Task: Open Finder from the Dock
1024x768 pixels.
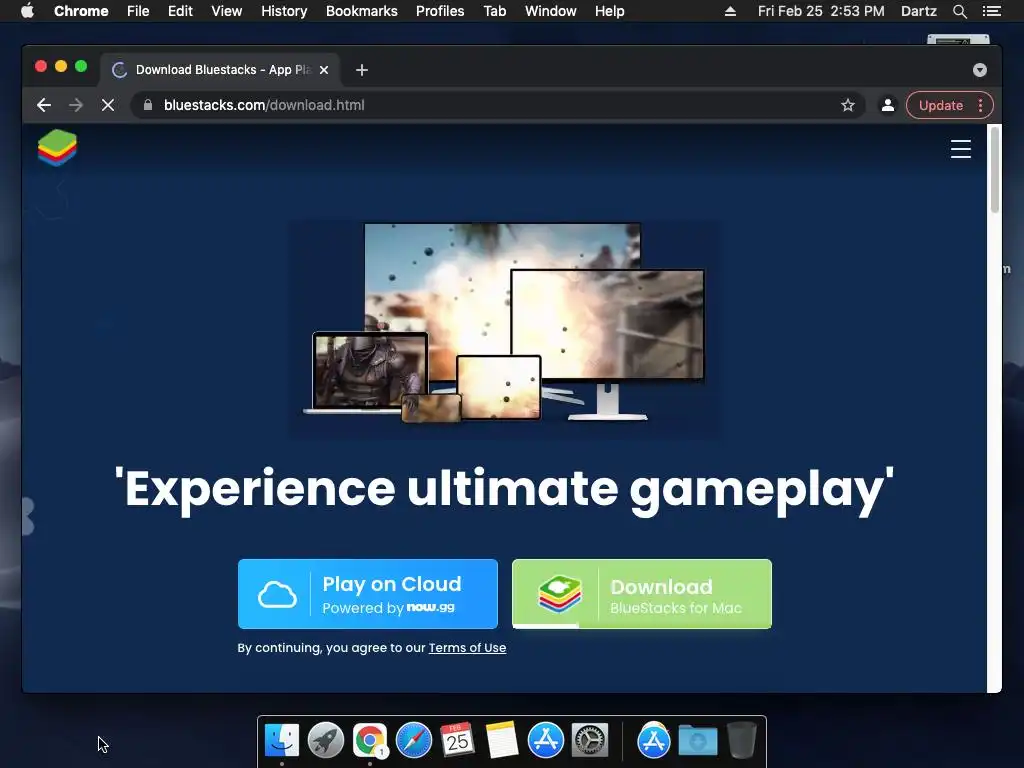Action: click(281, 741)
